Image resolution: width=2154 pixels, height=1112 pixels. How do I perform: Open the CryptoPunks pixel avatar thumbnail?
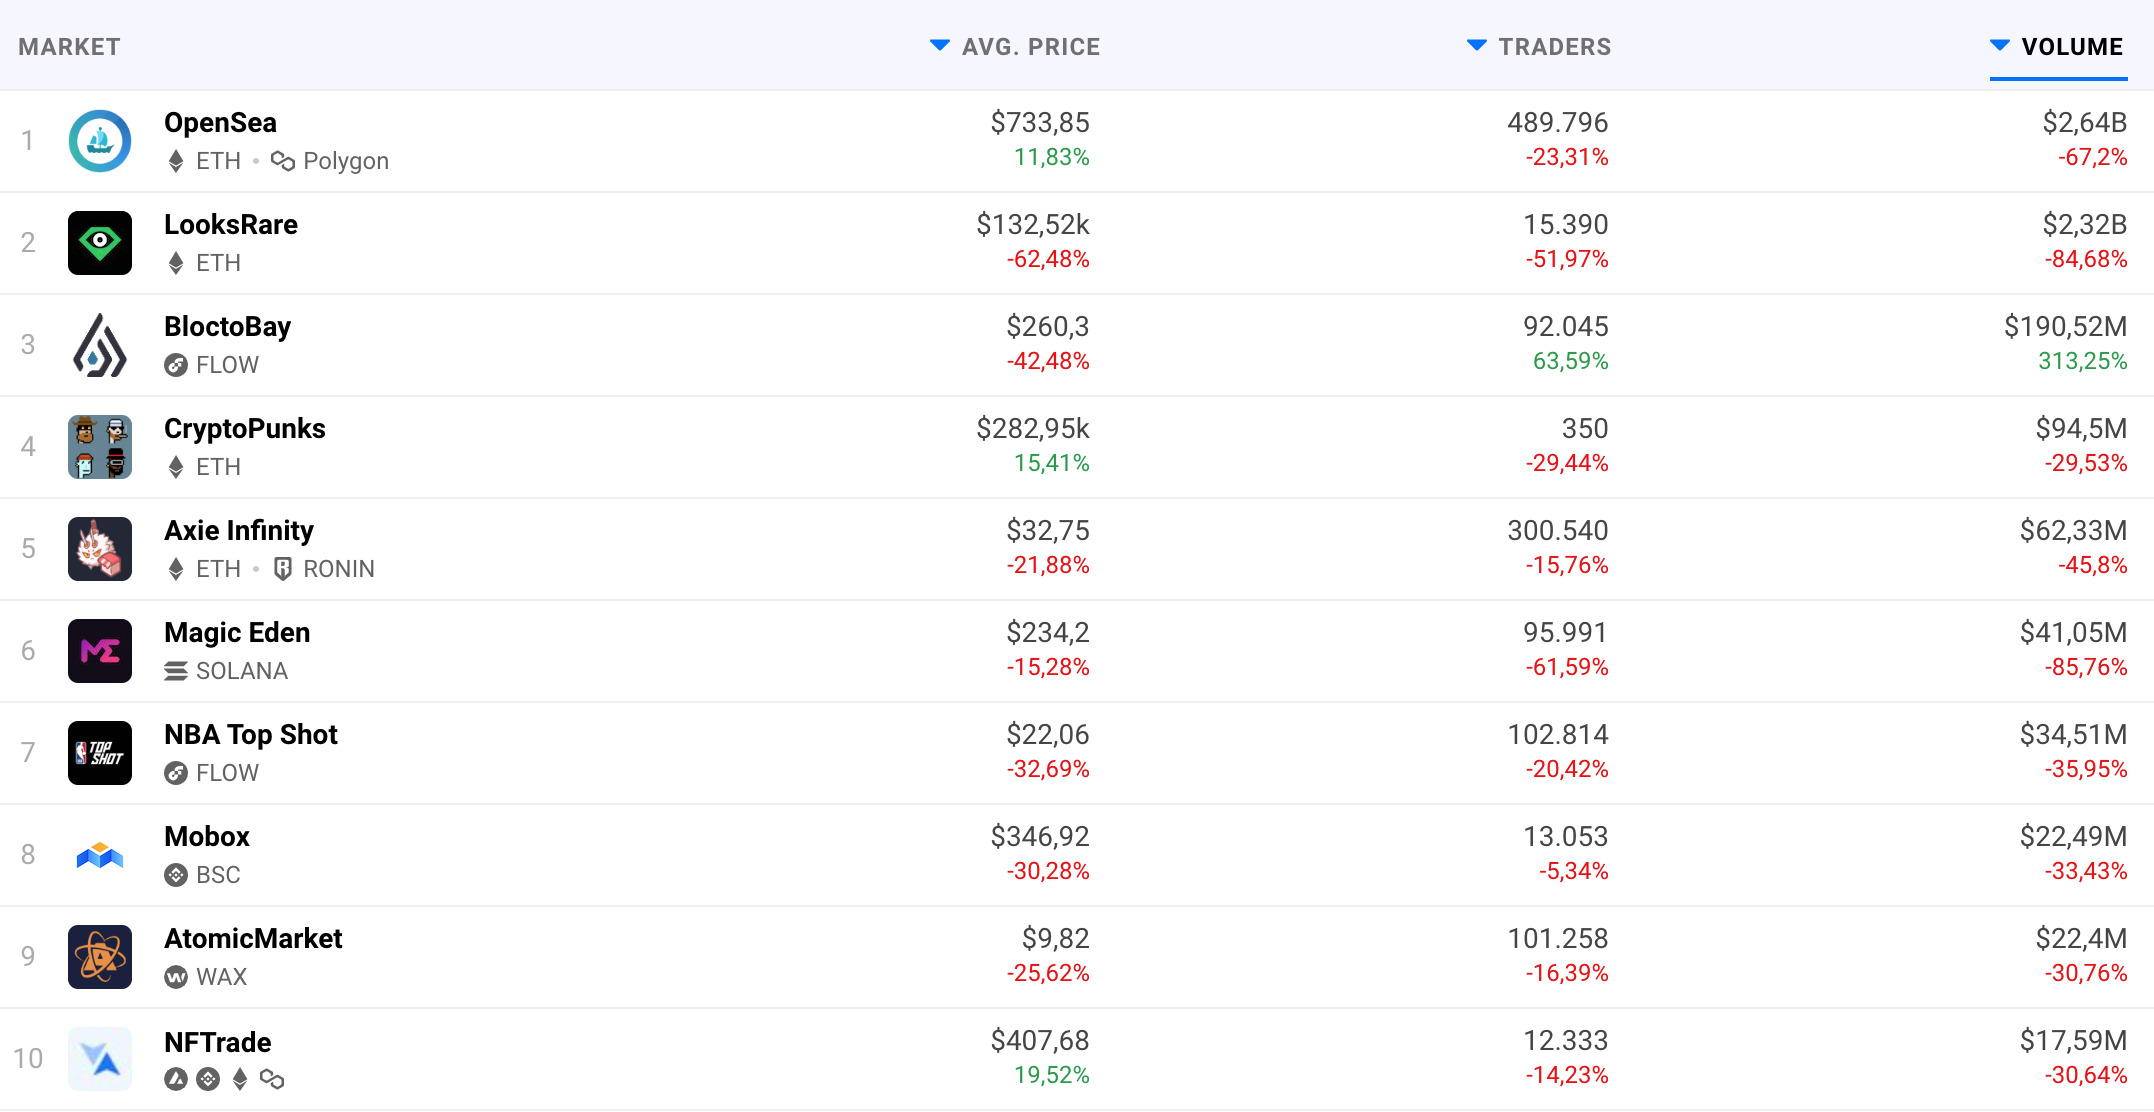[x=100, y=447]
